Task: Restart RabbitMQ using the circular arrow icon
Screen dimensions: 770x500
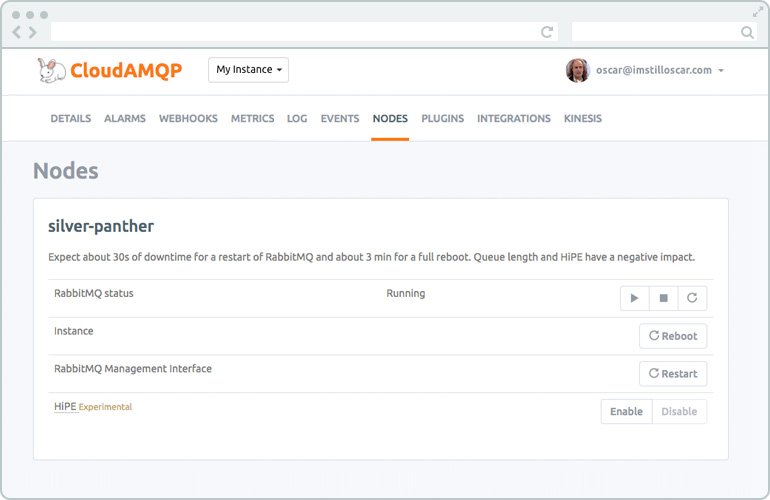Action: pyautogui.click(x=692, y=298)
